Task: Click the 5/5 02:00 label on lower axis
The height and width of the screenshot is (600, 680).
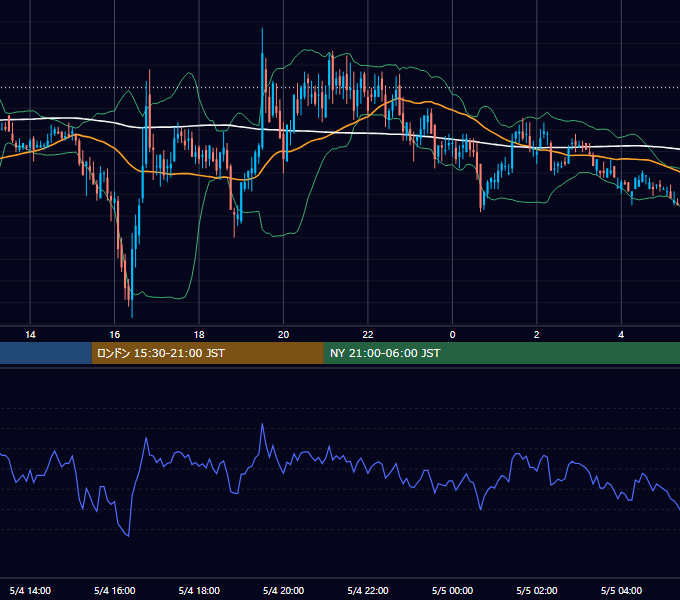Action: tap(537, 590)
